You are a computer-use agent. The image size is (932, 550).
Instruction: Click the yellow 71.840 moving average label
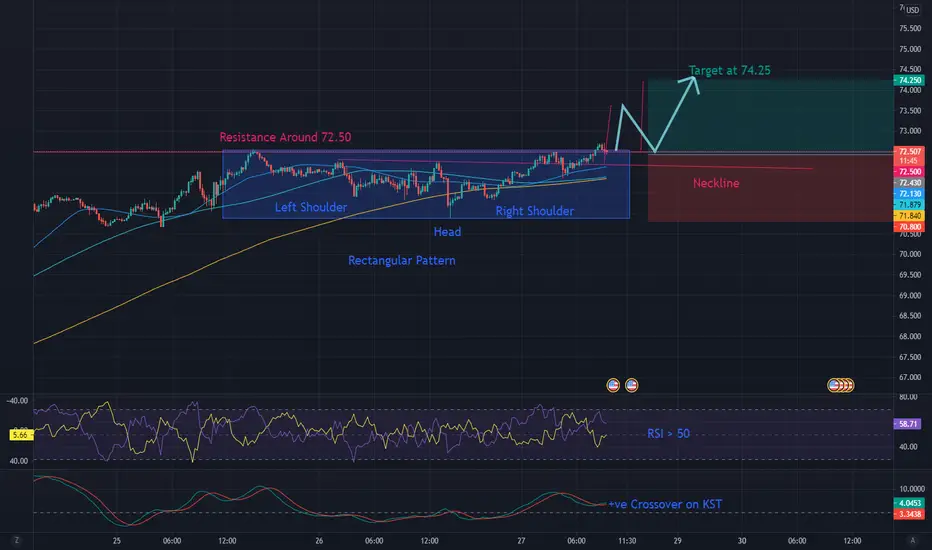tap(909, 216)
